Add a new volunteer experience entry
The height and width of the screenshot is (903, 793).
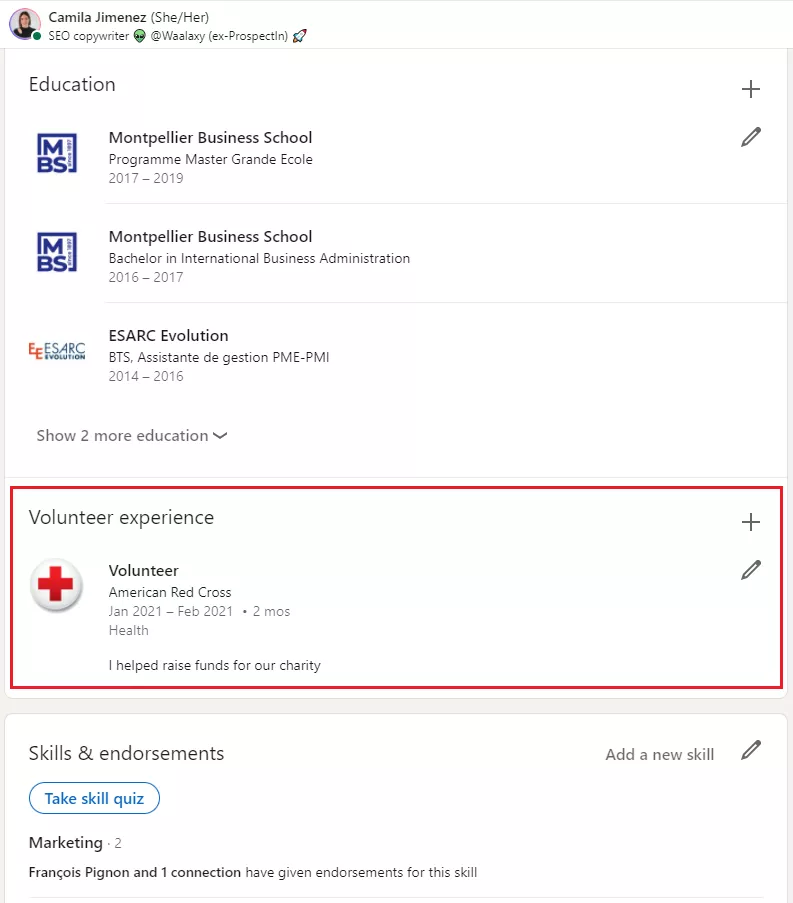pyautogui.click(x=751, y=522)
